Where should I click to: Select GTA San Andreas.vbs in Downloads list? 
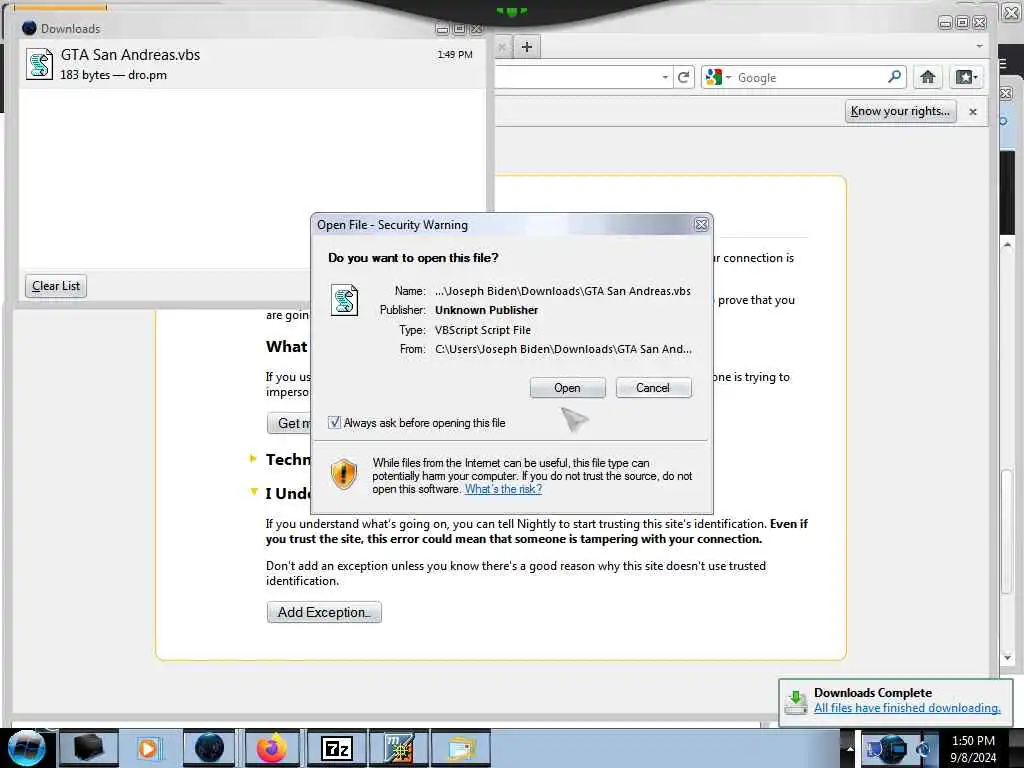tap(252, 64)
